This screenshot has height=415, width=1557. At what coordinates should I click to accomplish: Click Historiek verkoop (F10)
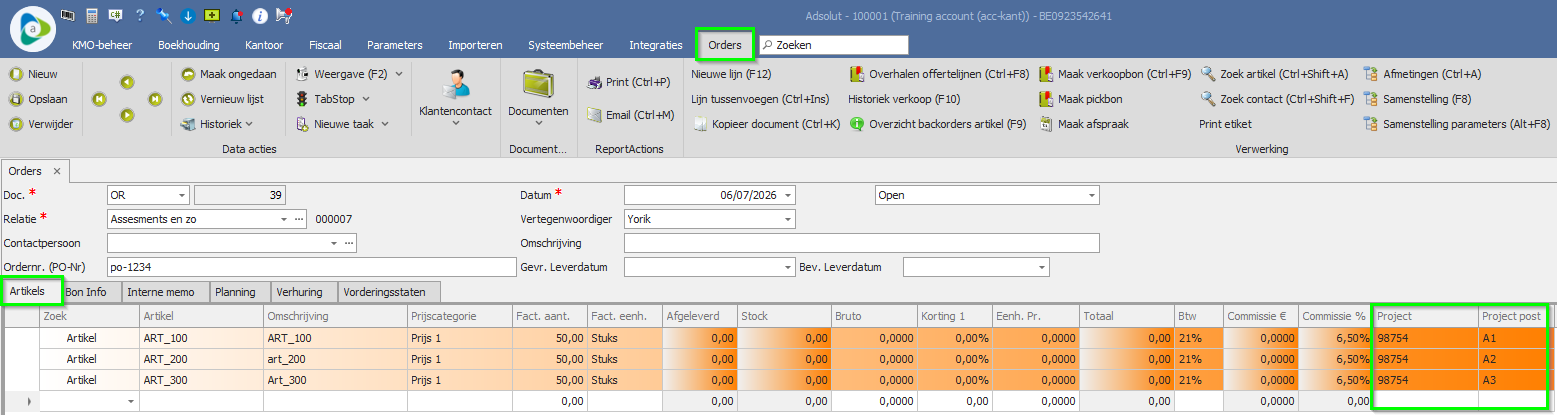(904, 99)
